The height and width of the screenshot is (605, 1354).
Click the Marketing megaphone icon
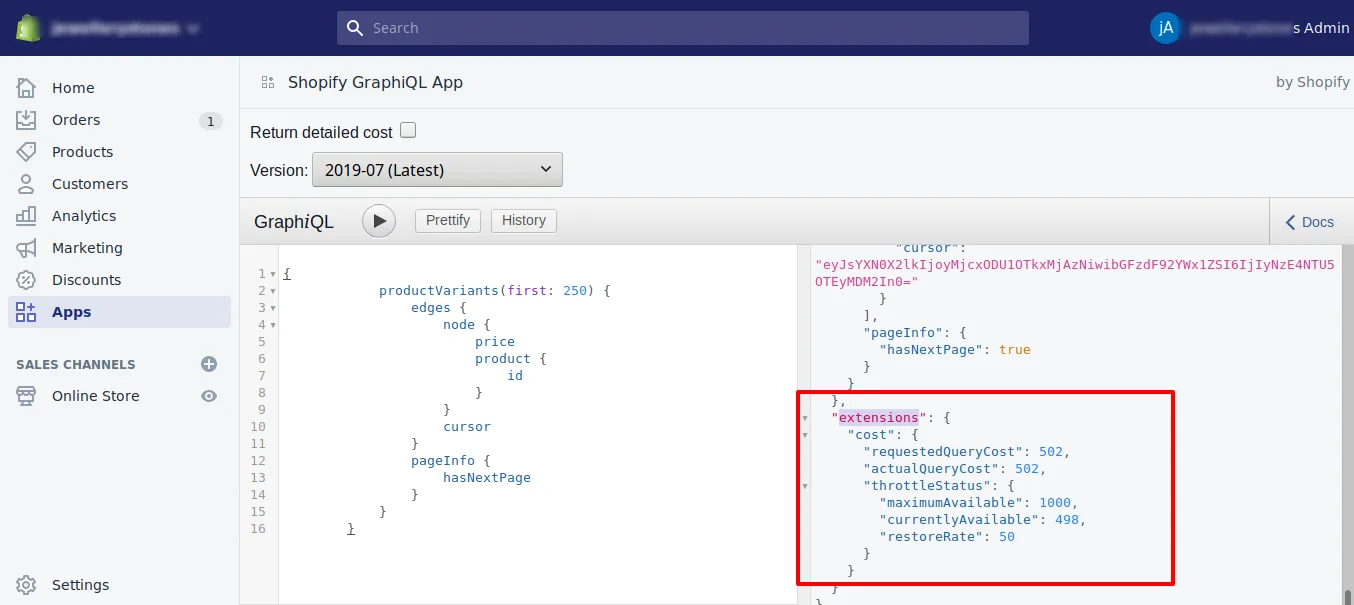click(x=27, y=248)
